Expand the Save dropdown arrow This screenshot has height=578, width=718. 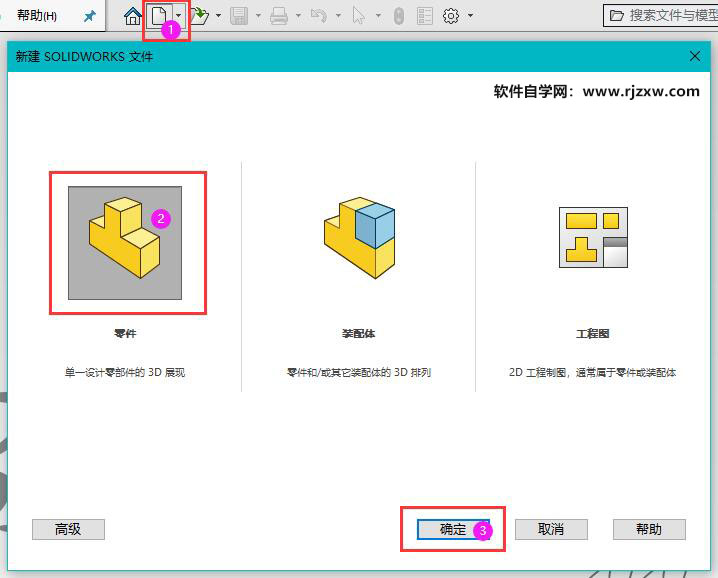pos(258,16)
